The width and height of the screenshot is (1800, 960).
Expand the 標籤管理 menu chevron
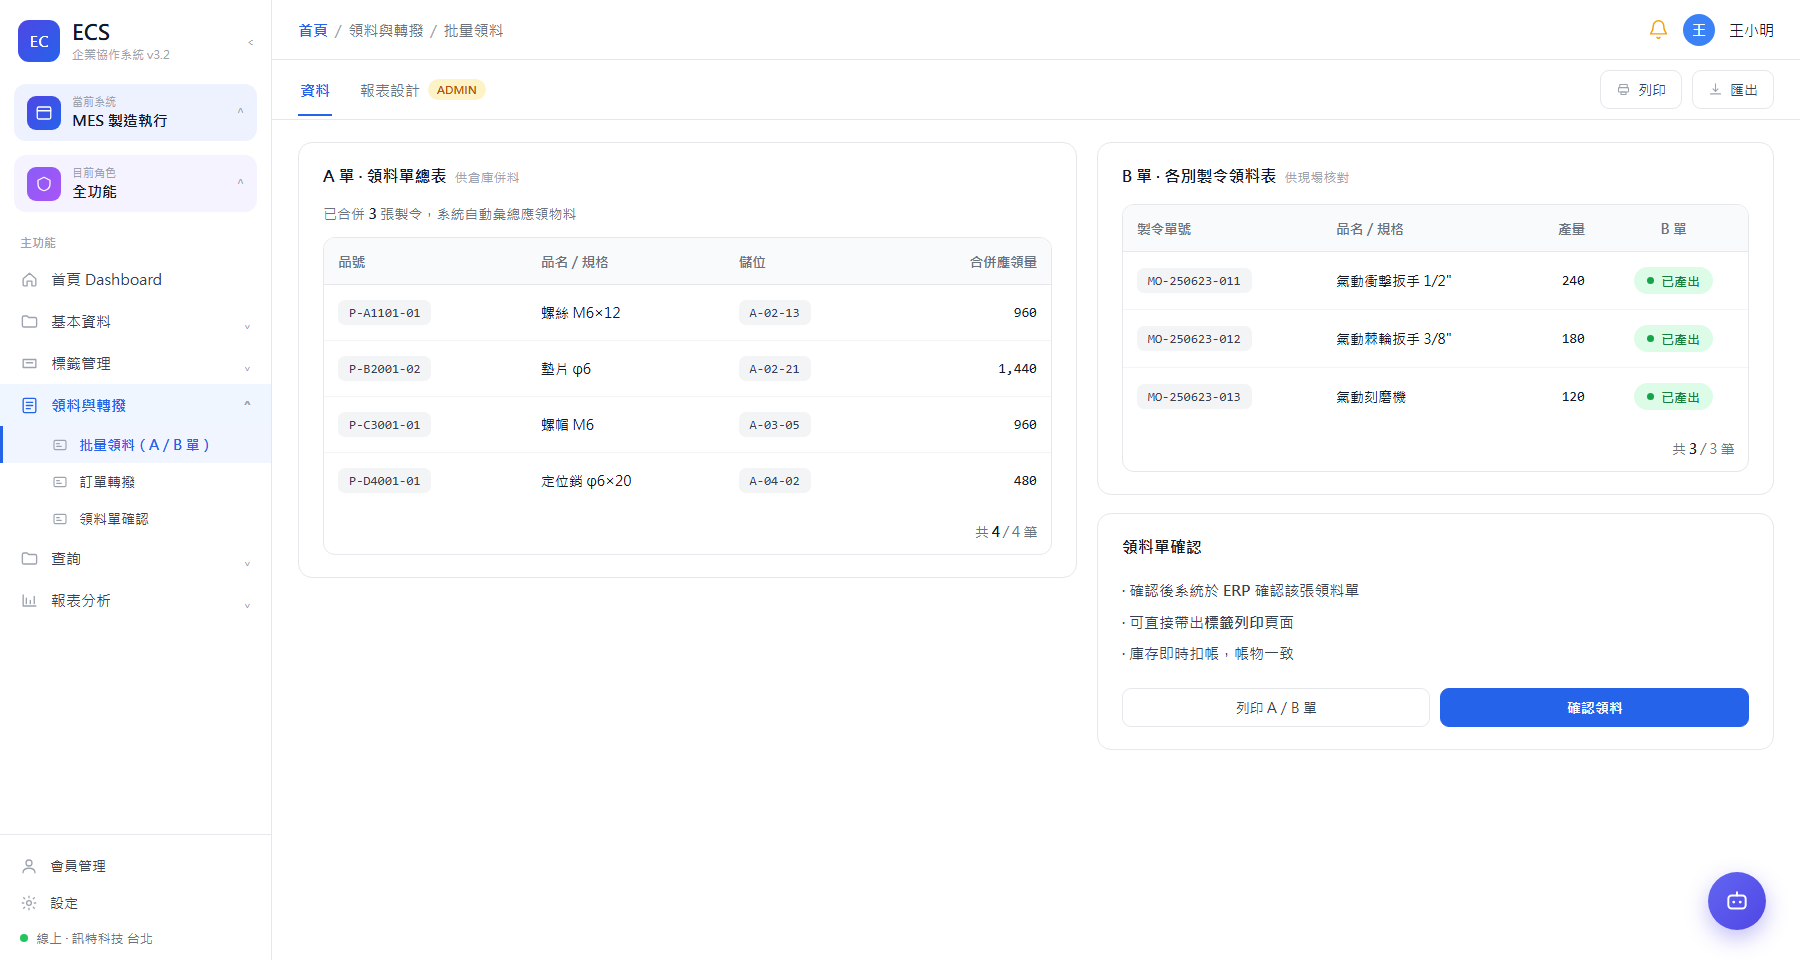click(x=247, y=368)
